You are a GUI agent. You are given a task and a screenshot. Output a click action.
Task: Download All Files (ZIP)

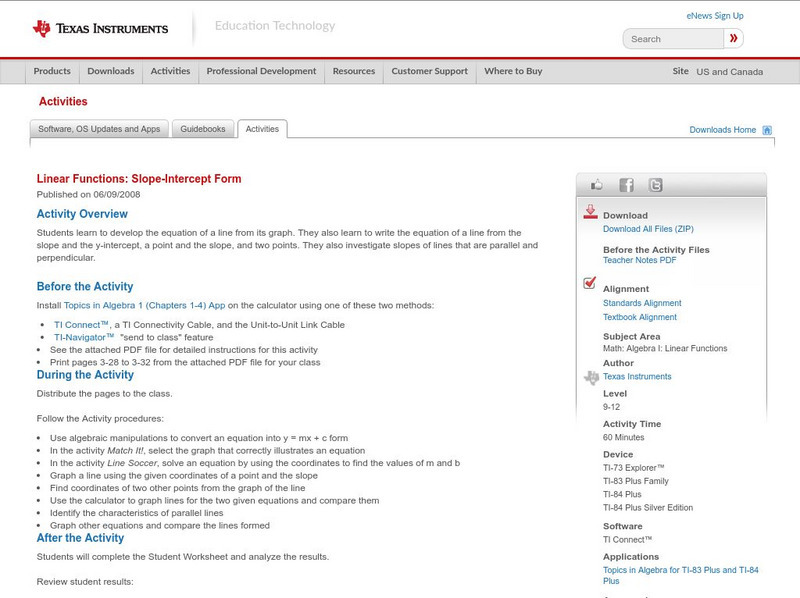coord(648,229)
